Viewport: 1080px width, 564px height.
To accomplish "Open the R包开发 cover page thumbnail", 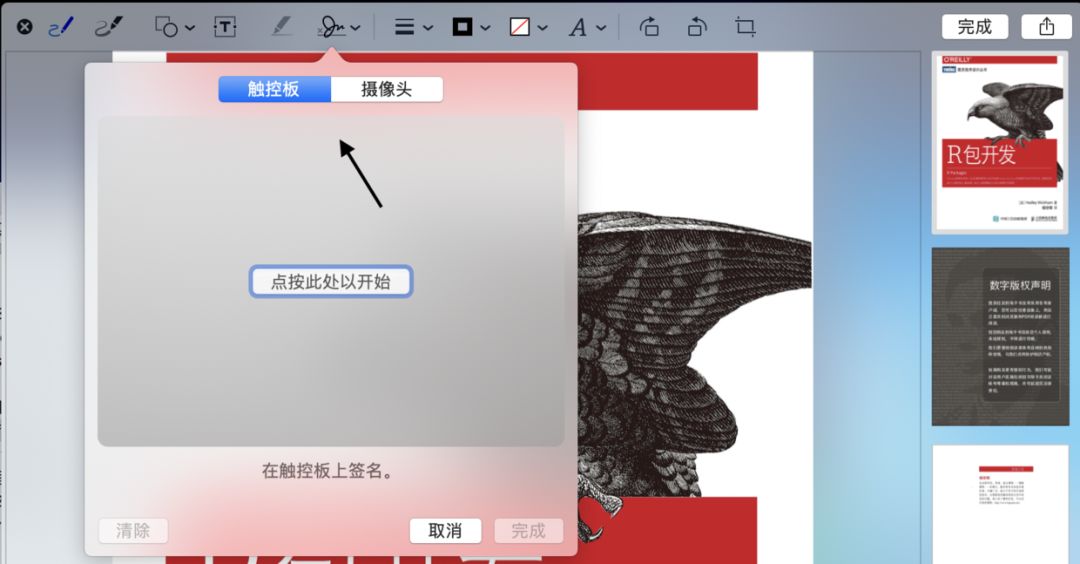I will pyautogui.click(x=1000, y=143).
